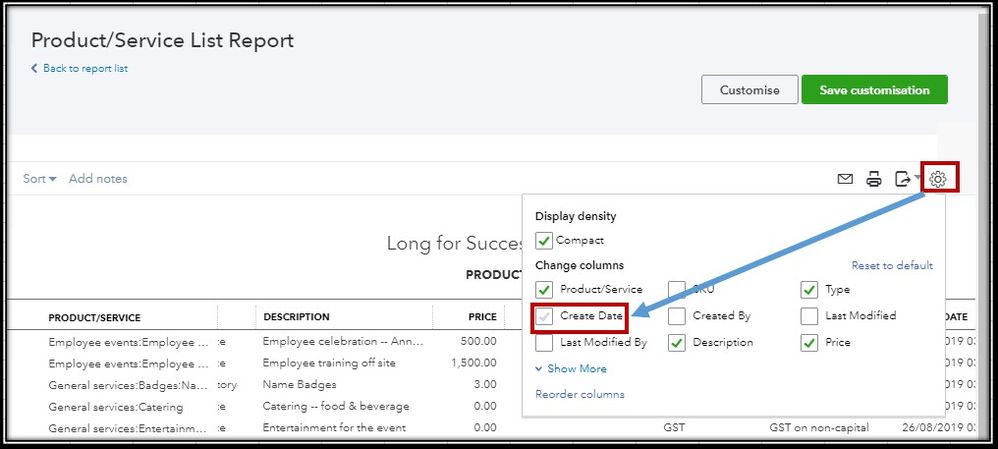Select the General services:Catering row

point(115,407)
